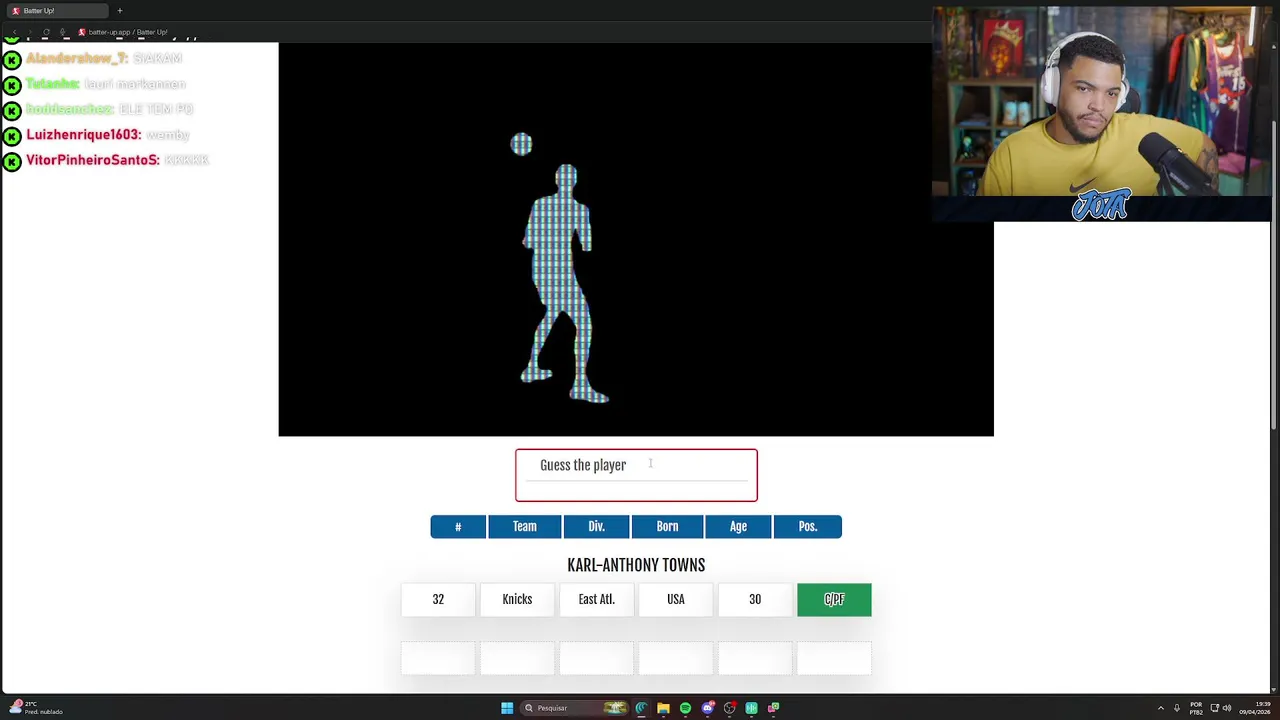Open Discord from the taskbar
Viewport: 1280px width, 720px height.
click(x=707, y=708)
